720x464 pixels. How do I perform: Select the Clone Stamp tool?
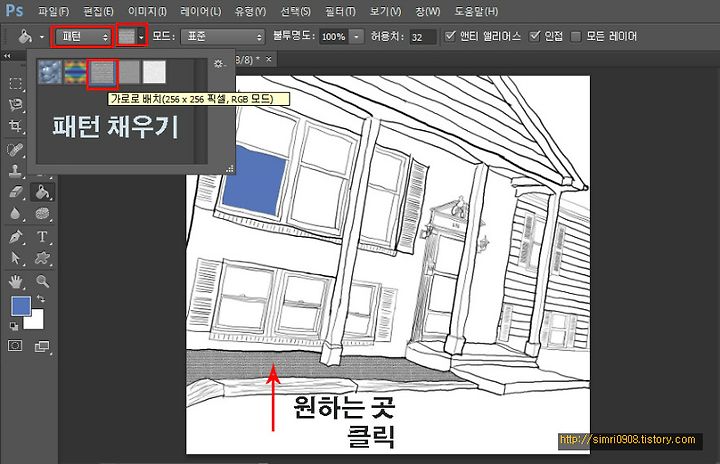[x=16, y=171]
